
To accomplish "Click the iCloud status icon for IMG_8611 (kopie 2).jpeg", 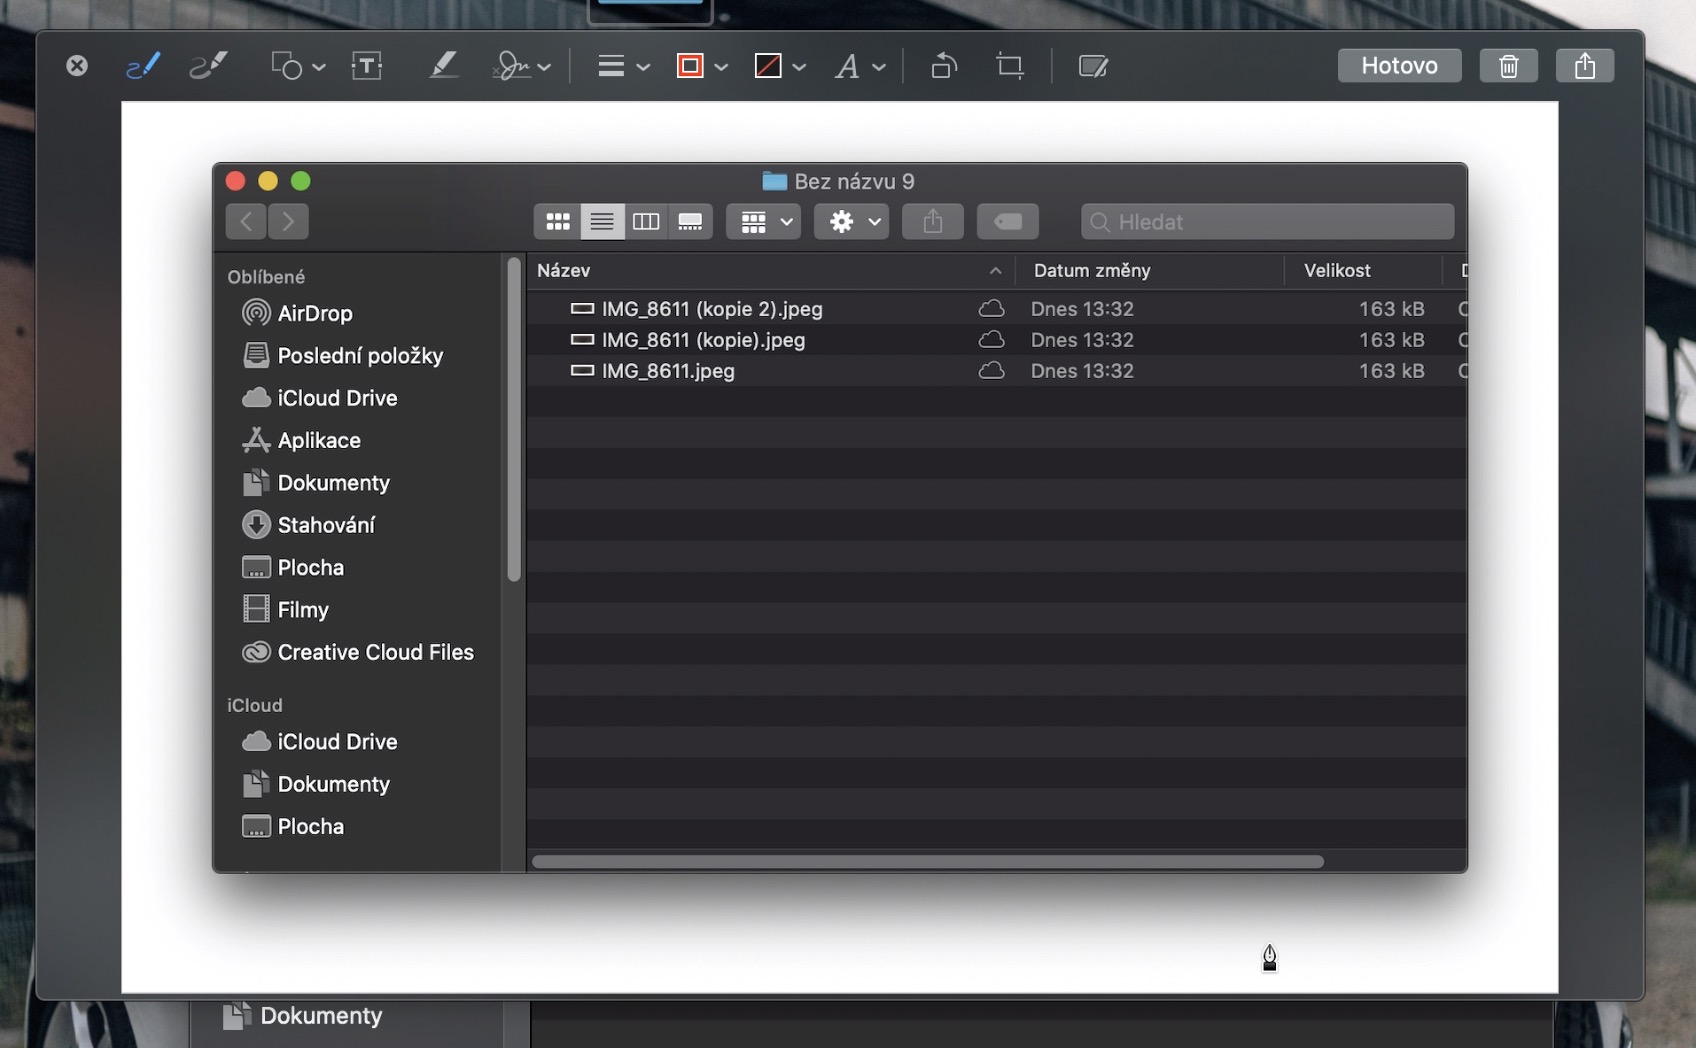I will [x=991, y=309].
